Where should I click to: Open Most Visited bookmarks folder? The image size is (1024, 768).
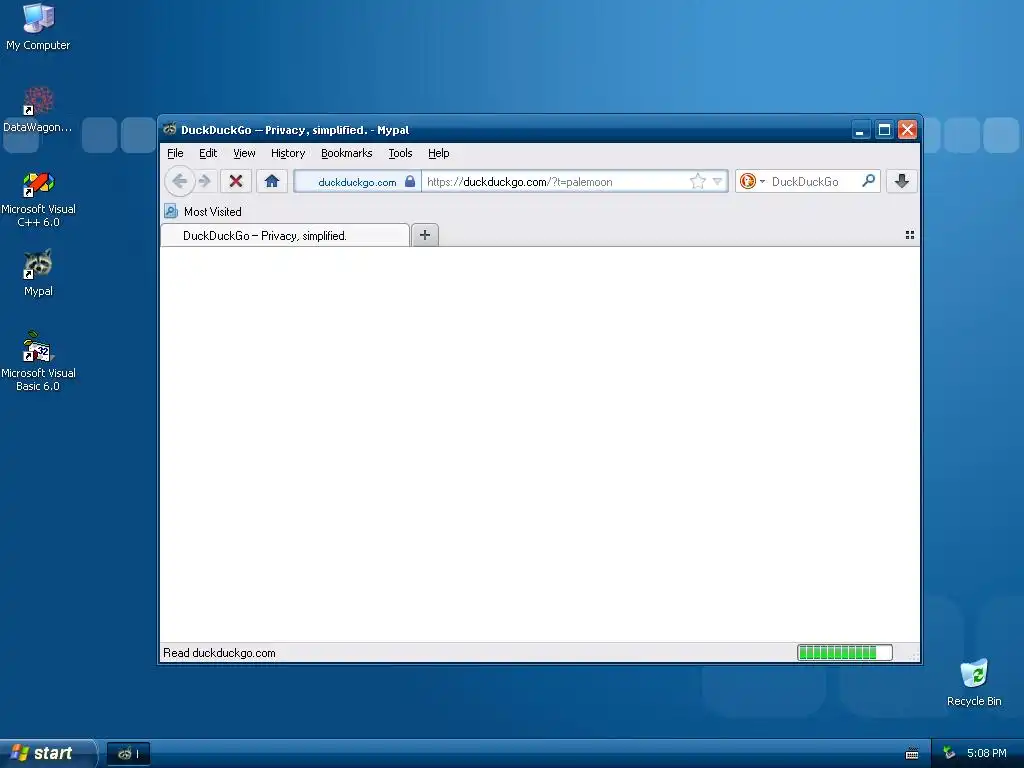click(x=203, y=212)
